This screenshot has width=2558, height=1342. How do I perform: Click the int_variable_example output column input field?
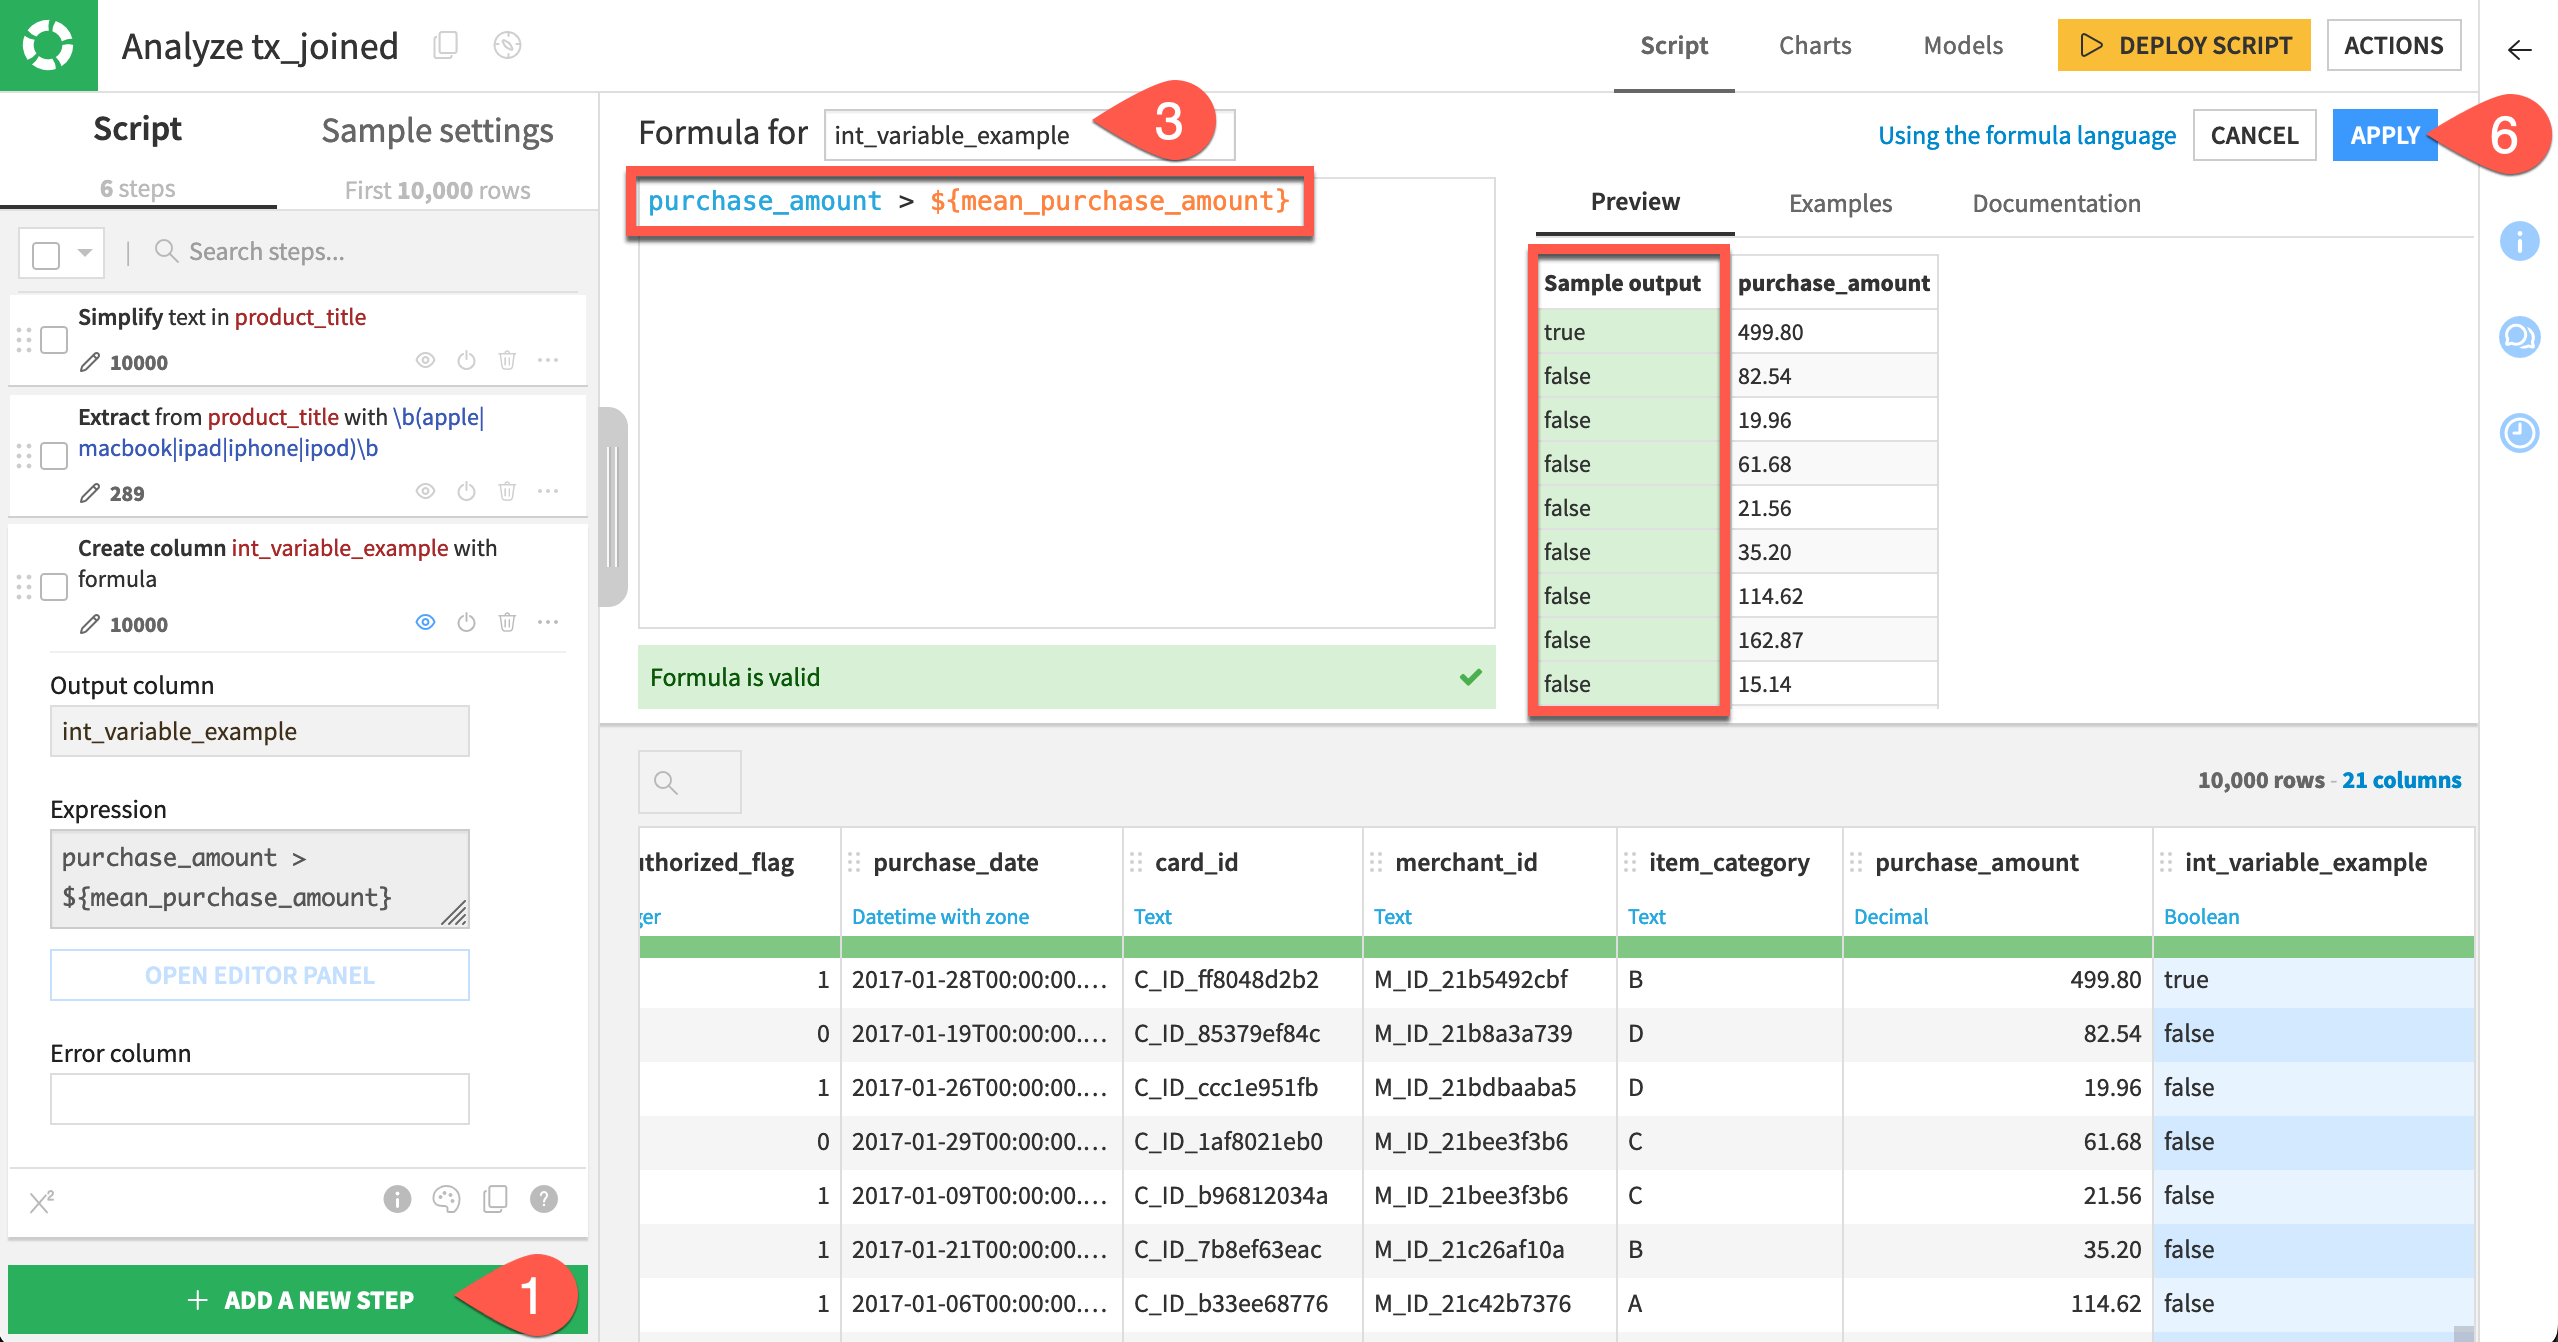pos(259,731)
